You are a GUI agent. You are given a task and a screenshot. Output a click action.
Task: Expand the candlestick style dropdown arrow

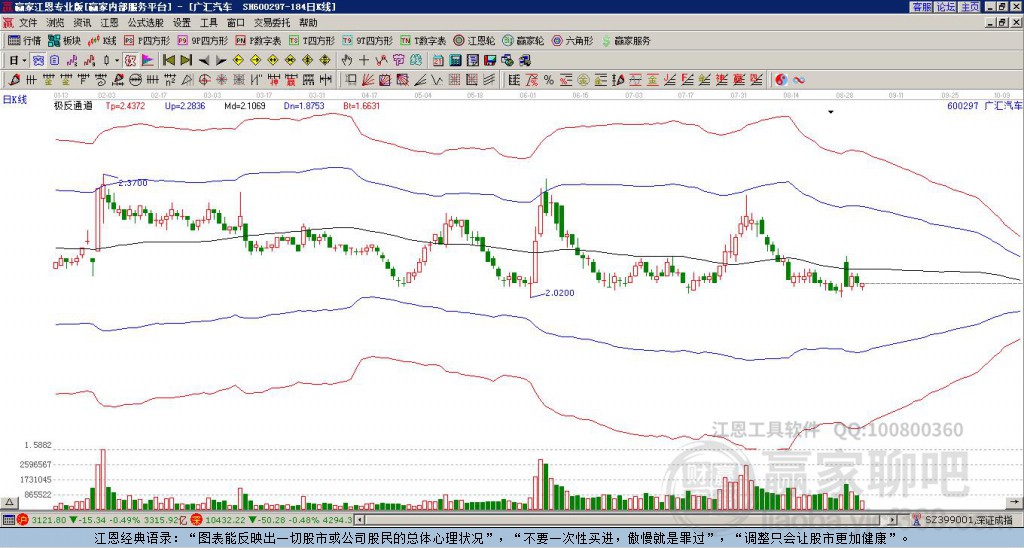pos(117,61)
